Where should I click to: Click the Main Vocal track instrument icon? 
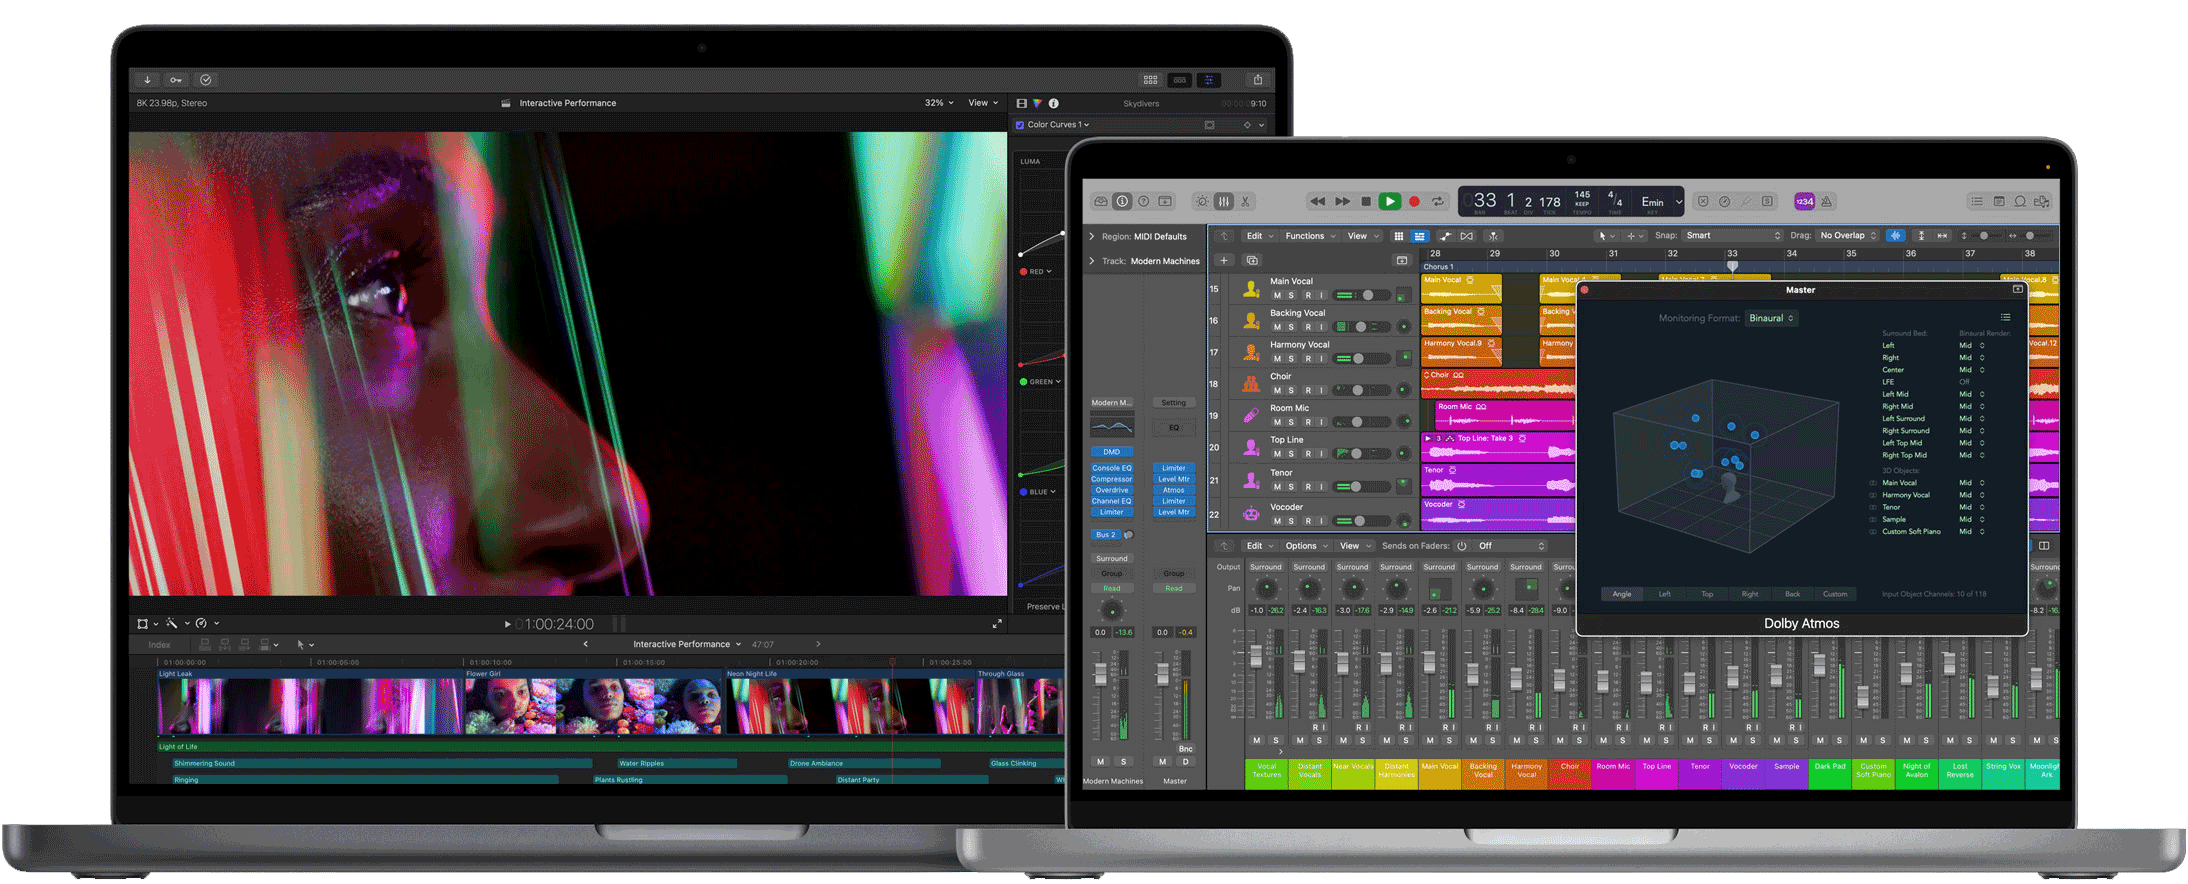coord(1251,289)
